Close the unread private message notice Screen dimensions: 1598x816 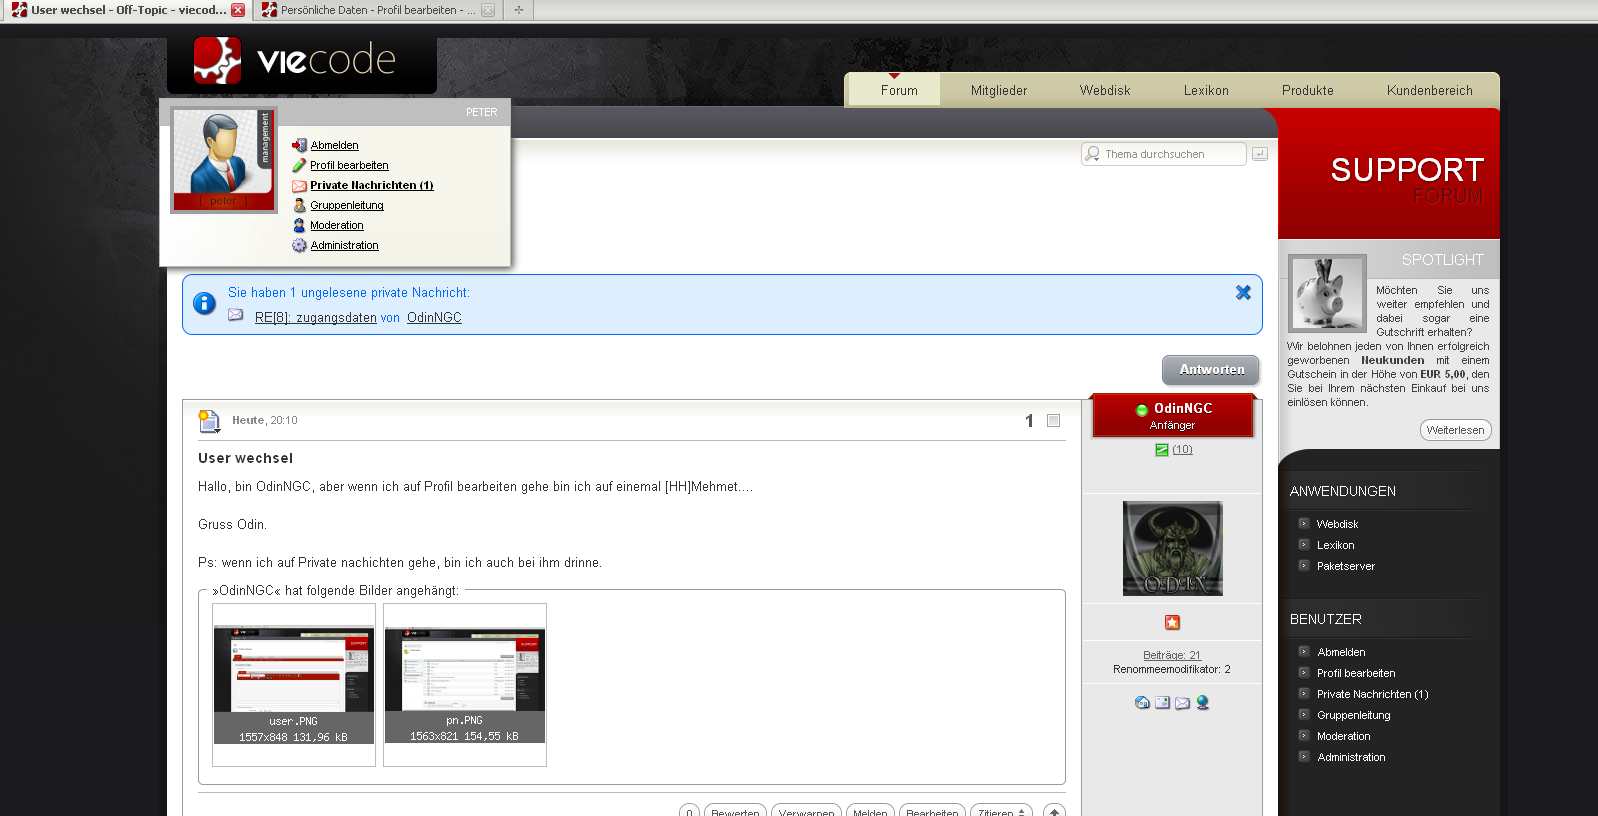coord(1243,292)
